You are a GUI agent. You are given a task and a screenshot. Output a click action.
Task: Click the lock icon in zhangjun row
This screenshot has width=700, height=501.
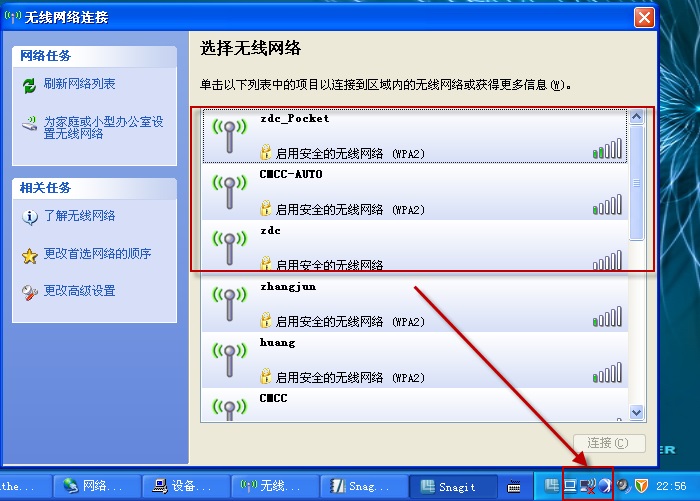click(266, 320)
